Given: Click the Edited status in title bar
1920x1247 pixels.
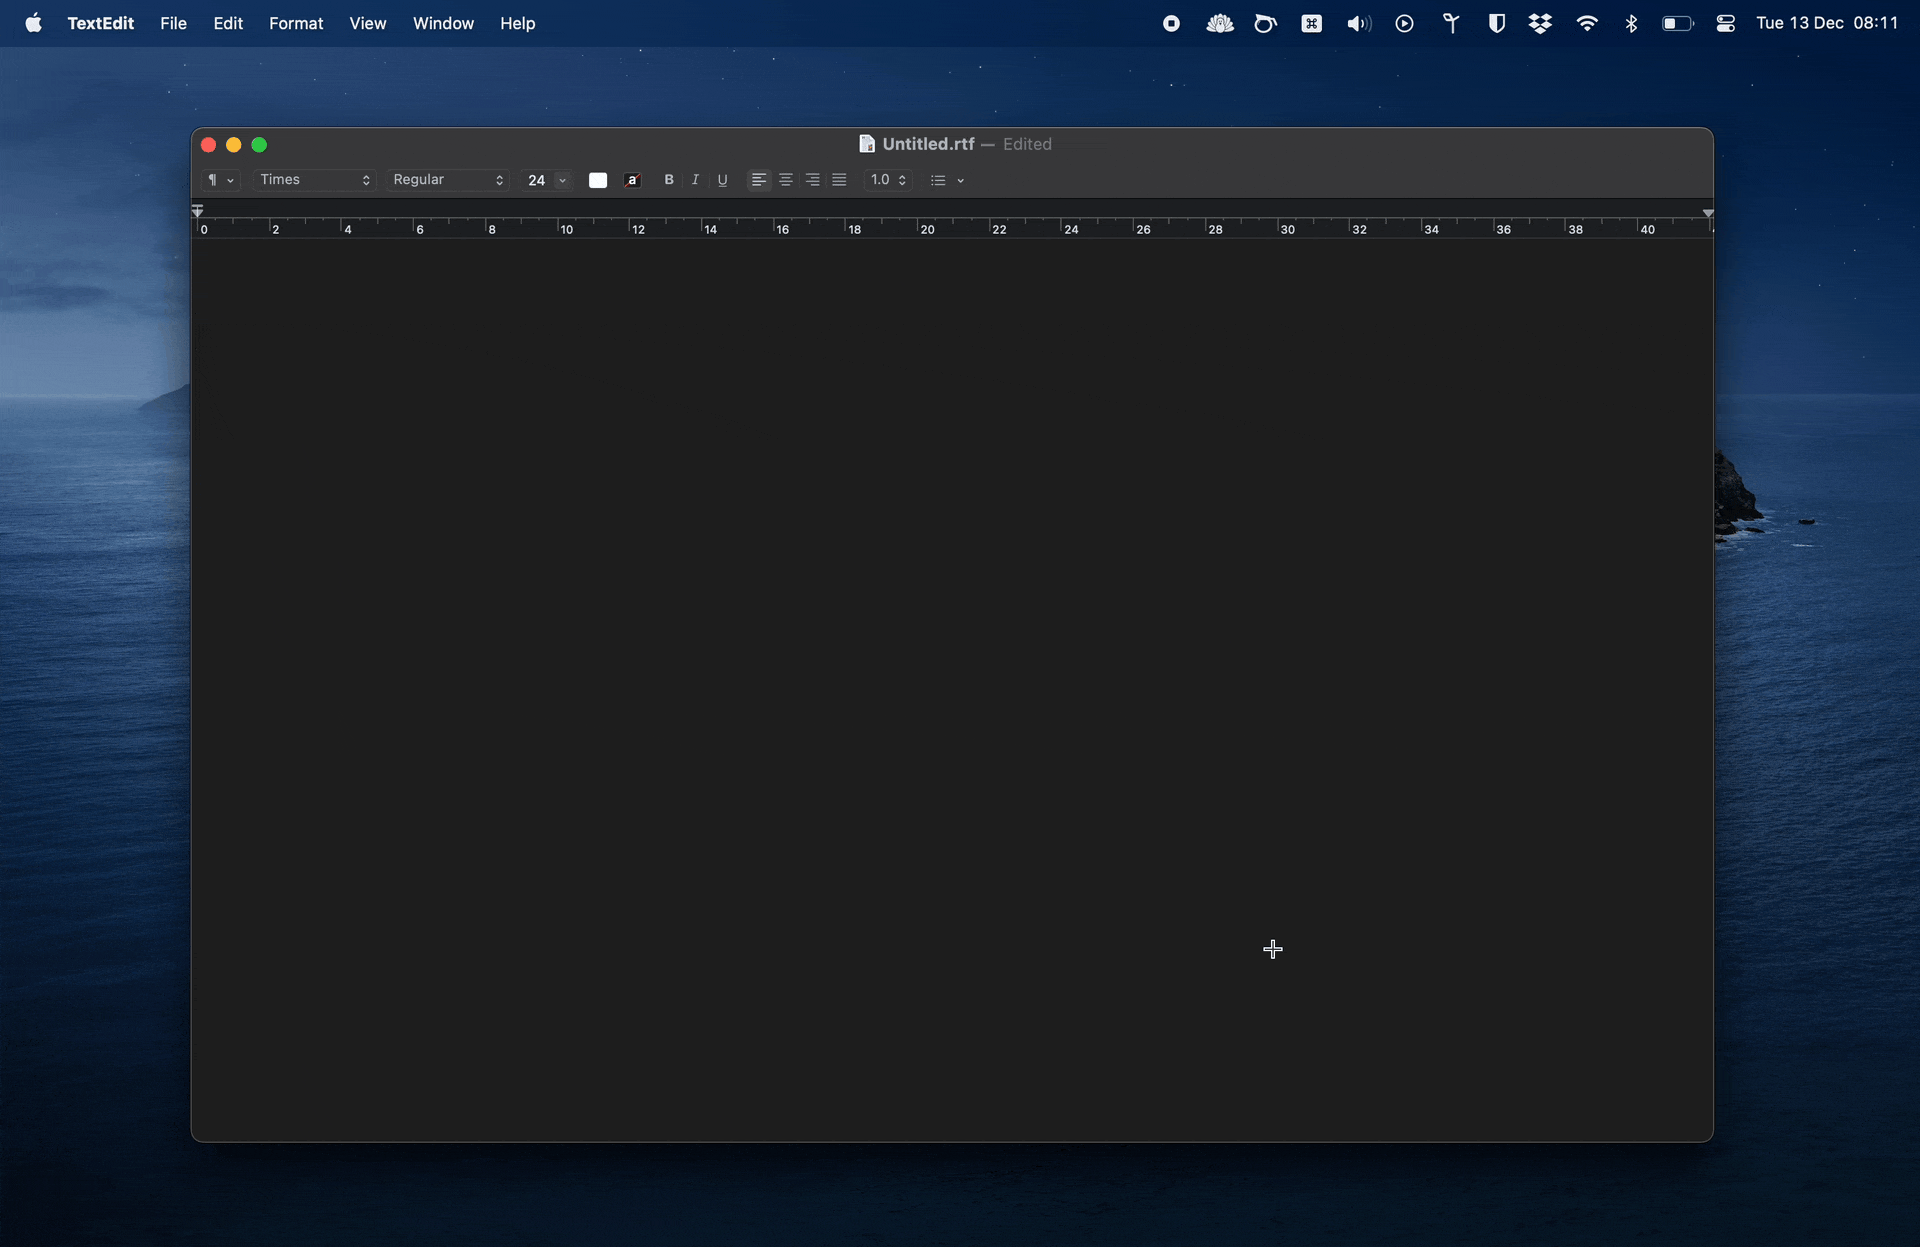Looking at the screenshot, I should [1027, 144].
